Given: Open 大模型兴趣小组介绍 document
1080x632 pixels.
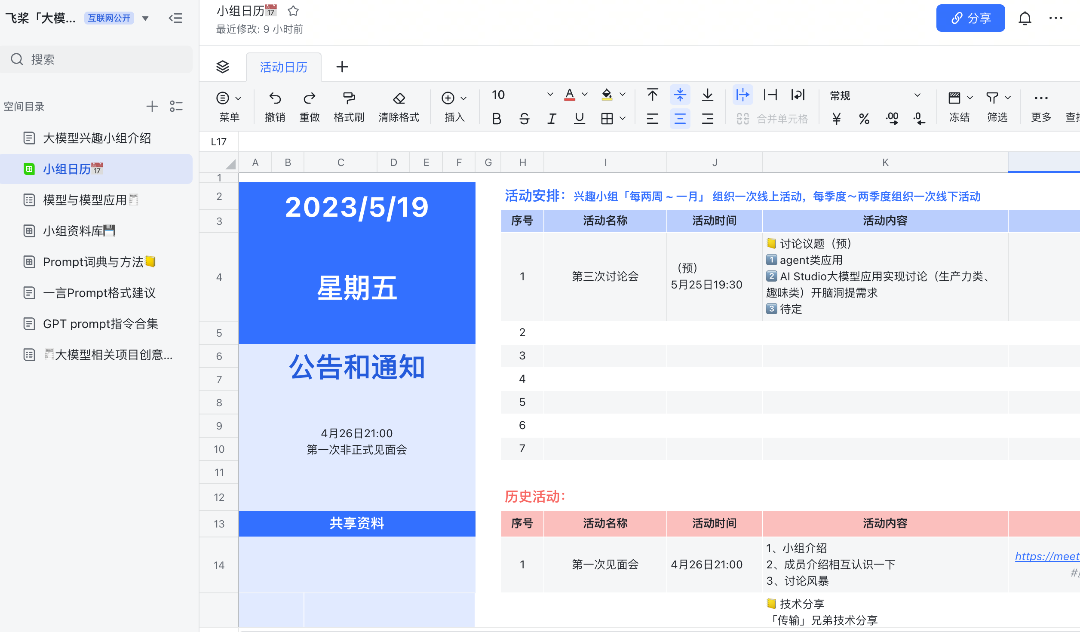Looking at the screenshot, I should [97, 138].
